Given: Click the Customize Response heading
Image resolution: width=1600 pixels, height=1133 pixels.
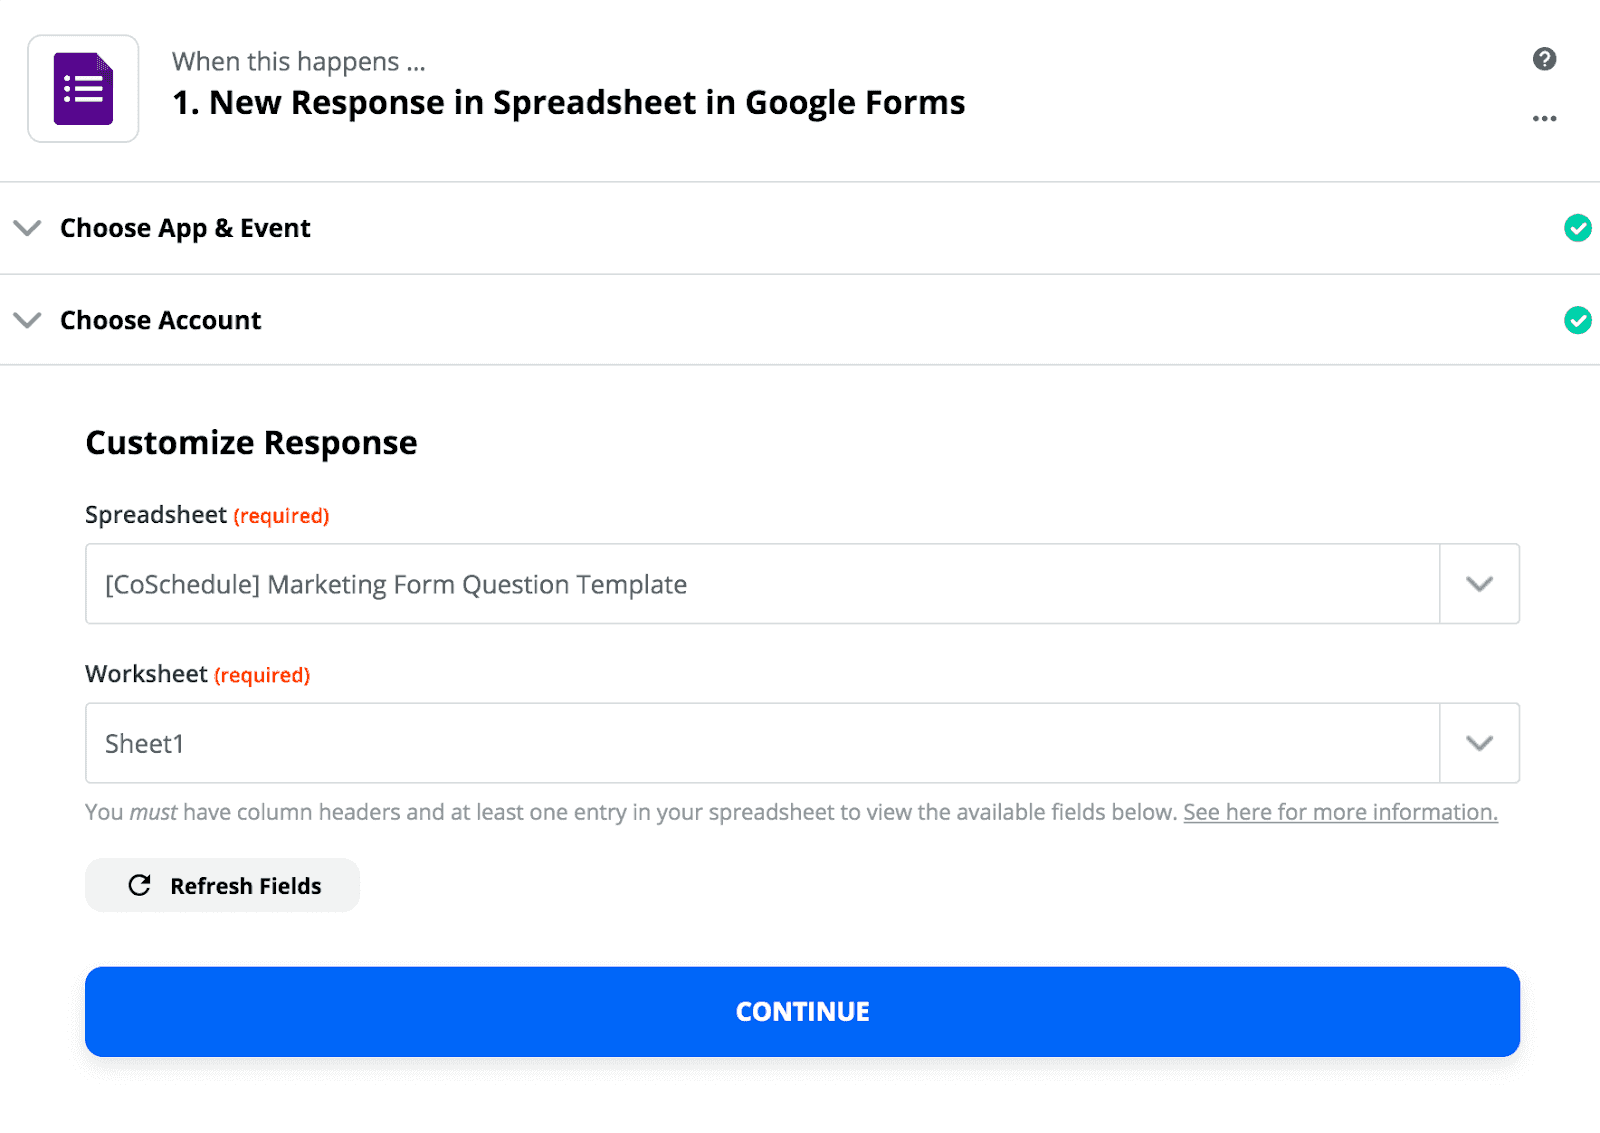Looking at the screenshot, I should 251,442.
